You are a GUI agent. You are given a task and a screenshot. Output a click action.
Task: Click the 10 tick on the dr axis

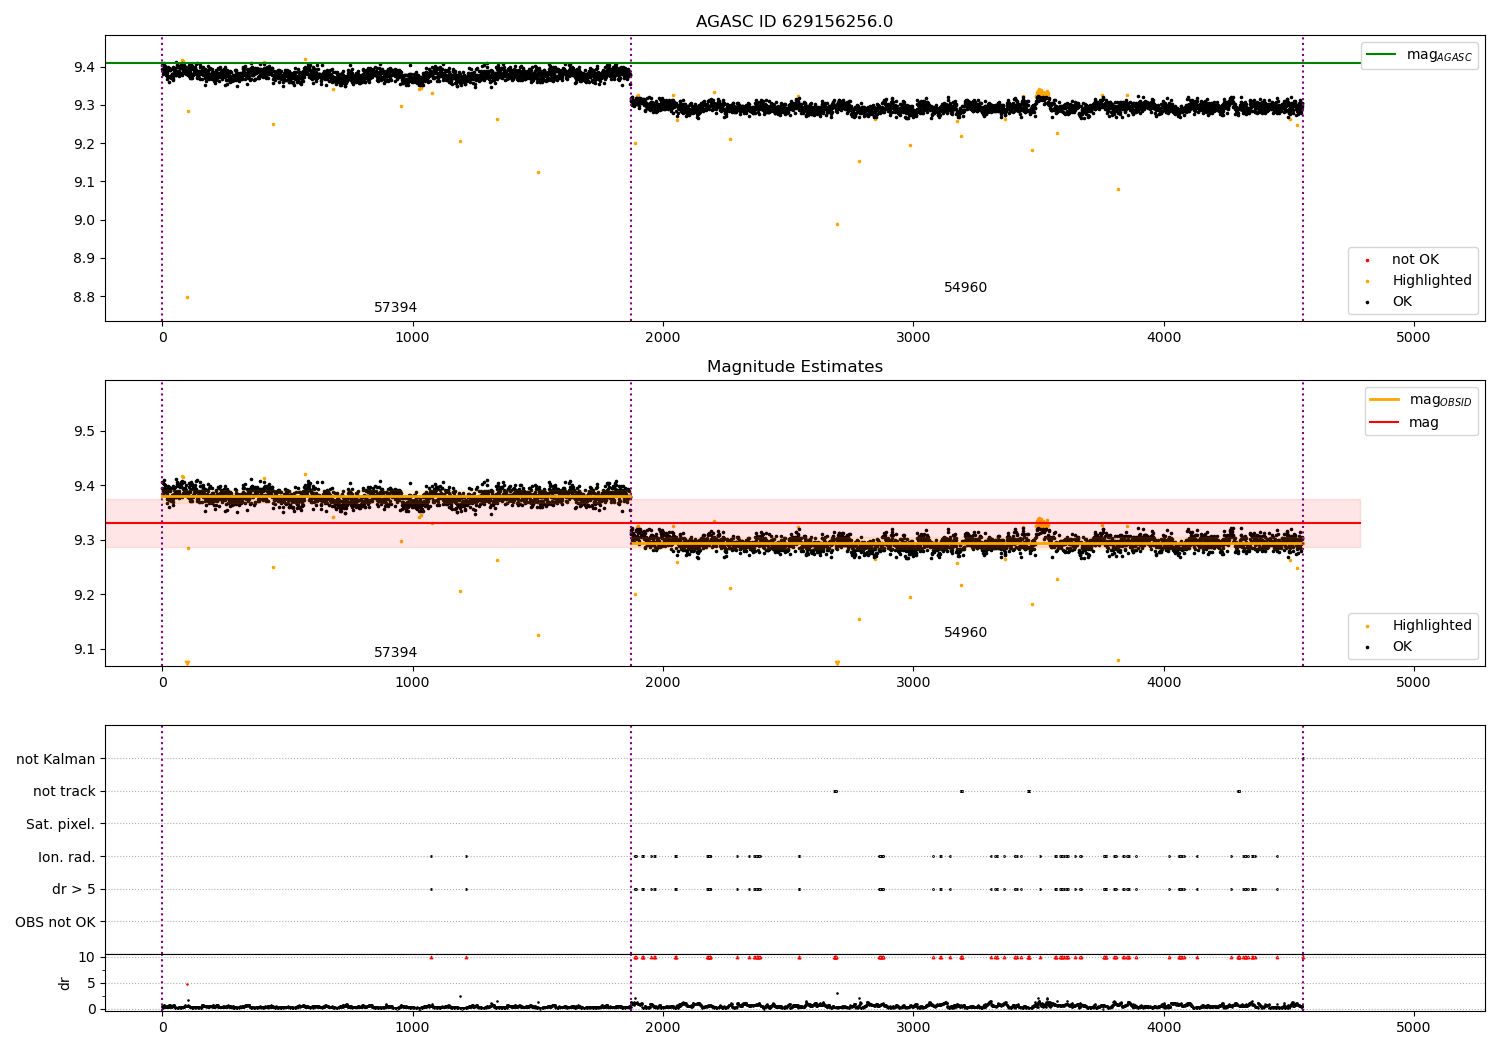coord(87,958)
